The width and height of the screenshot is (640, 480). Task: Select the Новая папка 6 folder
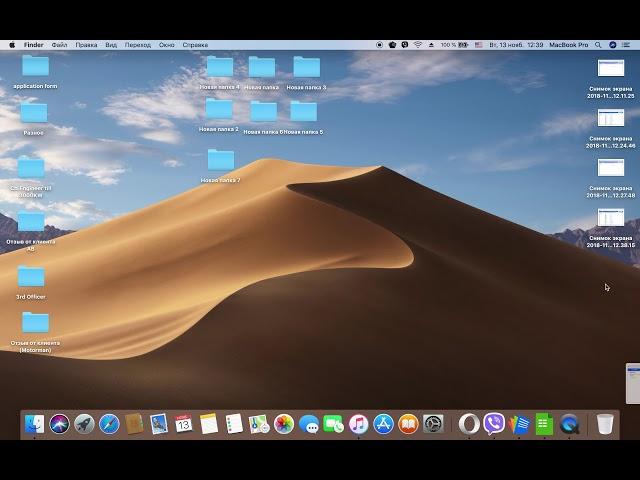263,111
